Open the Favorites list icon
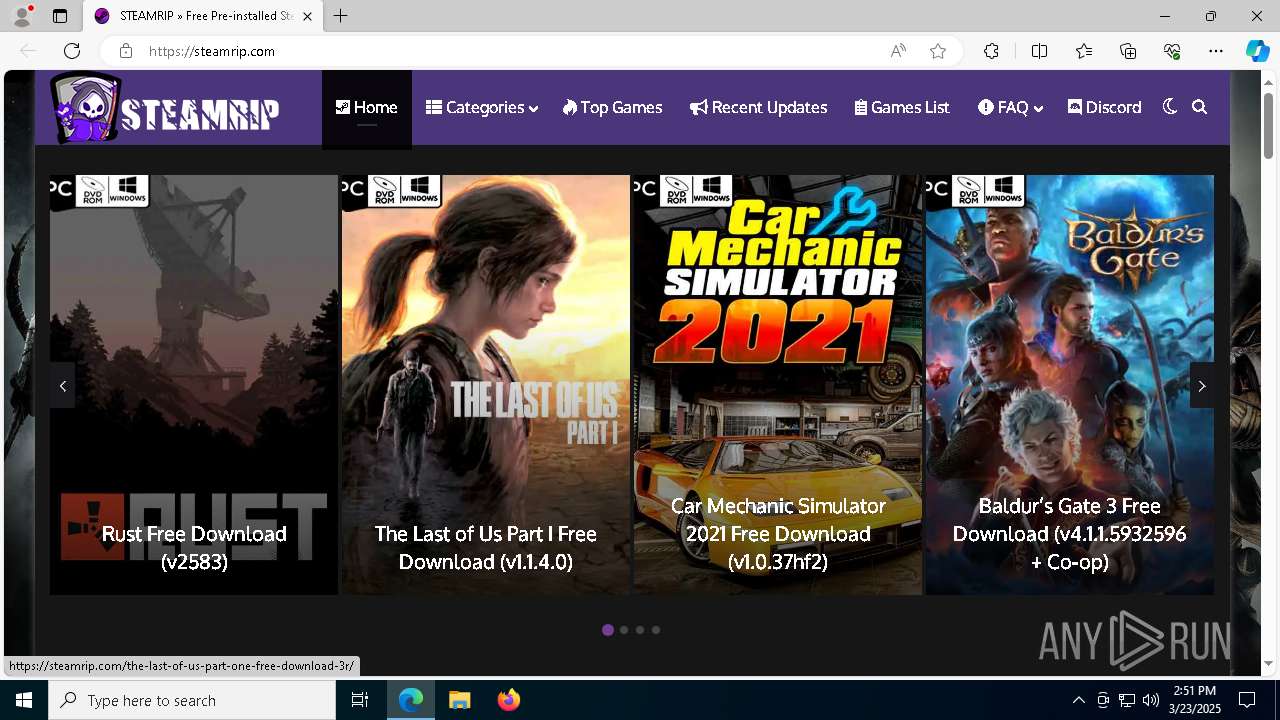The height and width of the screenshot is (720, 1280). click(x=1084, y=51)
